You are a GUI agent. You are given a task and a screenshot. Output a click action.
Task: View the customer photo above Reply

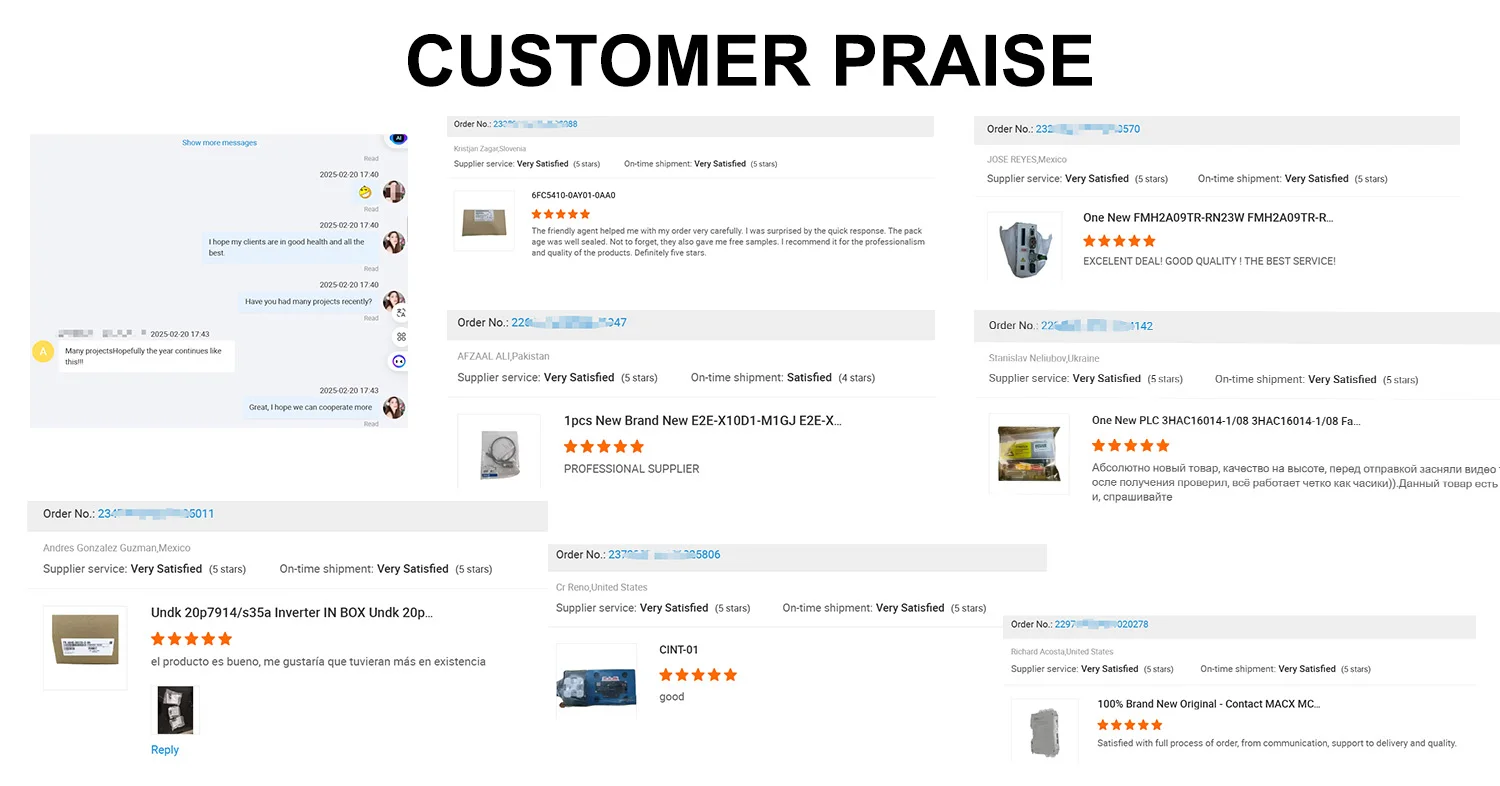point(175,709)
